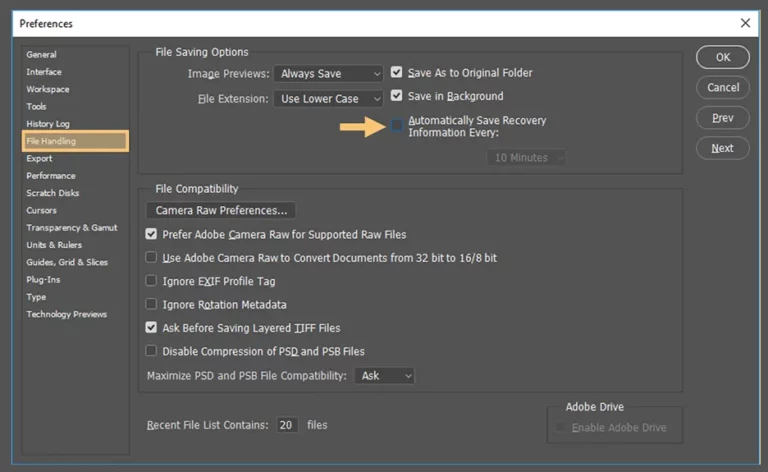Go to the Interface preferences category
768x472 pixels.
(44, 72)
